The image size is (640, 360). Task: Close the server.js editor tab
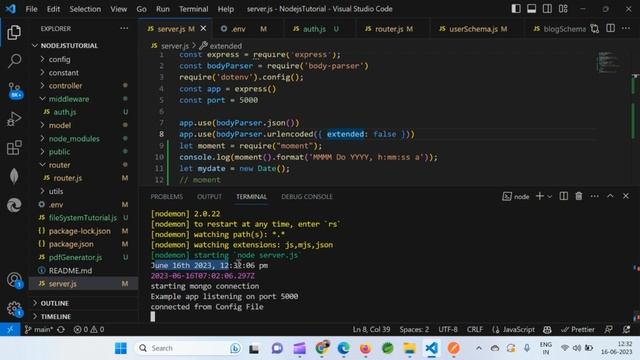(203, 28)
